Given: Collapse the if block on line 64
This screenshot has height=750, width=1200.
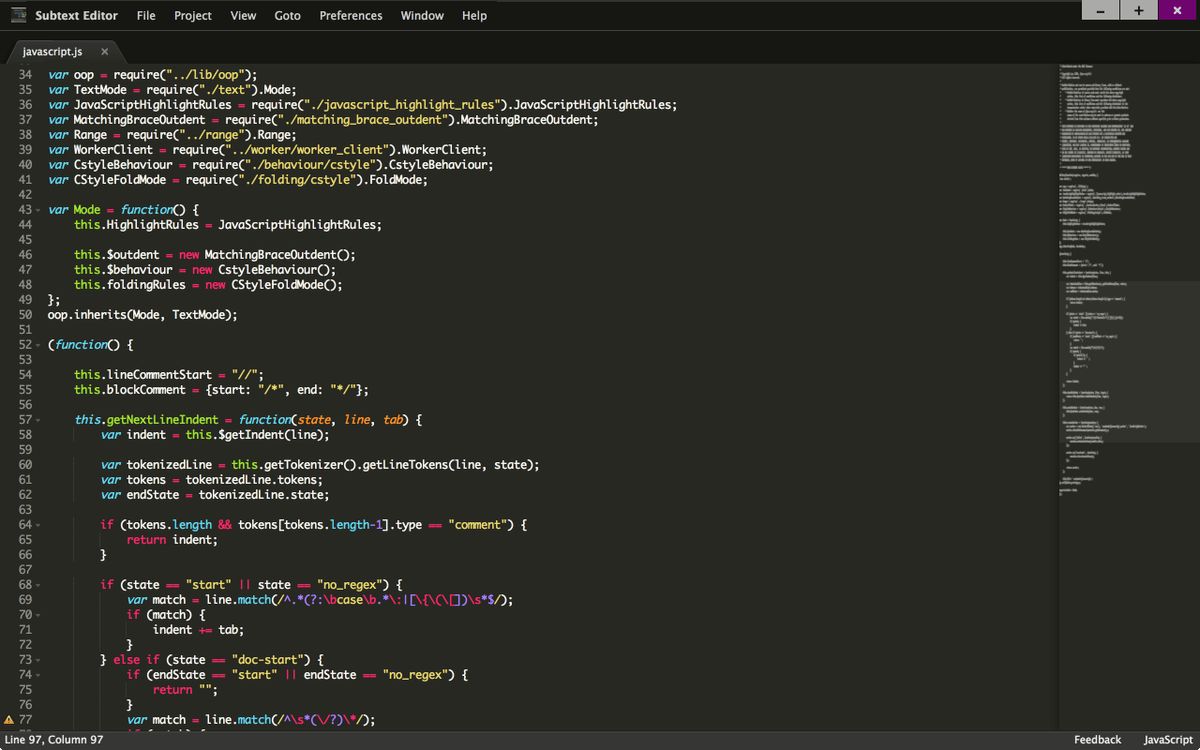Looking at the screenshot, I should tap(37, 524).
